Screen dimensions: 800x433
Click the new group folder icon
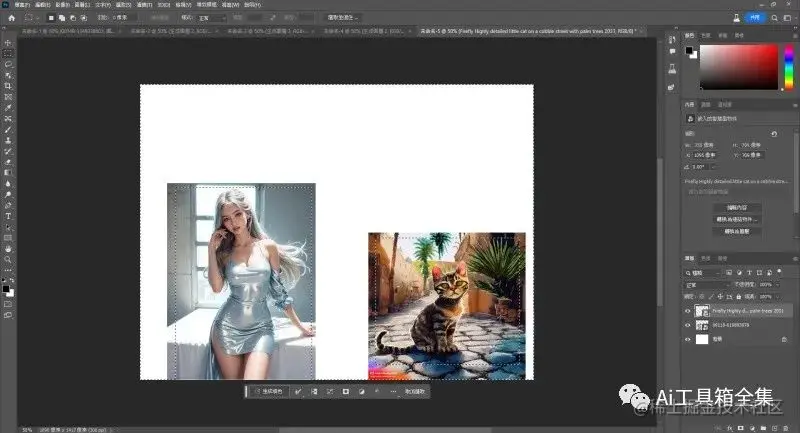(x=763, y=428)
